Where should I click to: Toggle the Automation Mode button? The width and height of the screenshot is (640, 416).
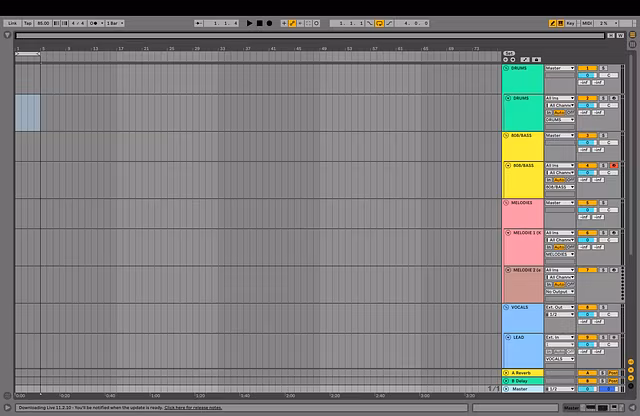[x=525, y=60]
